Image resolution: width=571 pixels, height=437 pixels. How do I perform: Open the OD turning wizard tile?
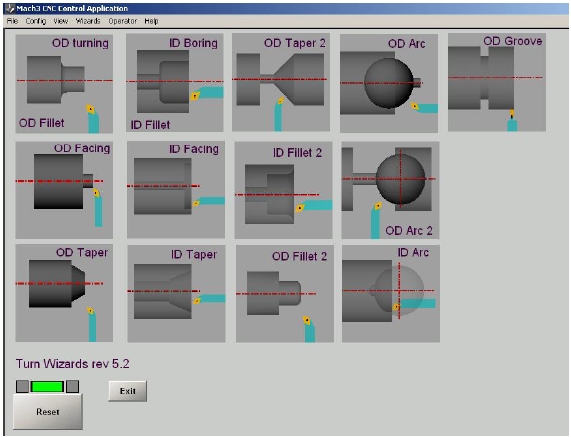tap(64, 84)
